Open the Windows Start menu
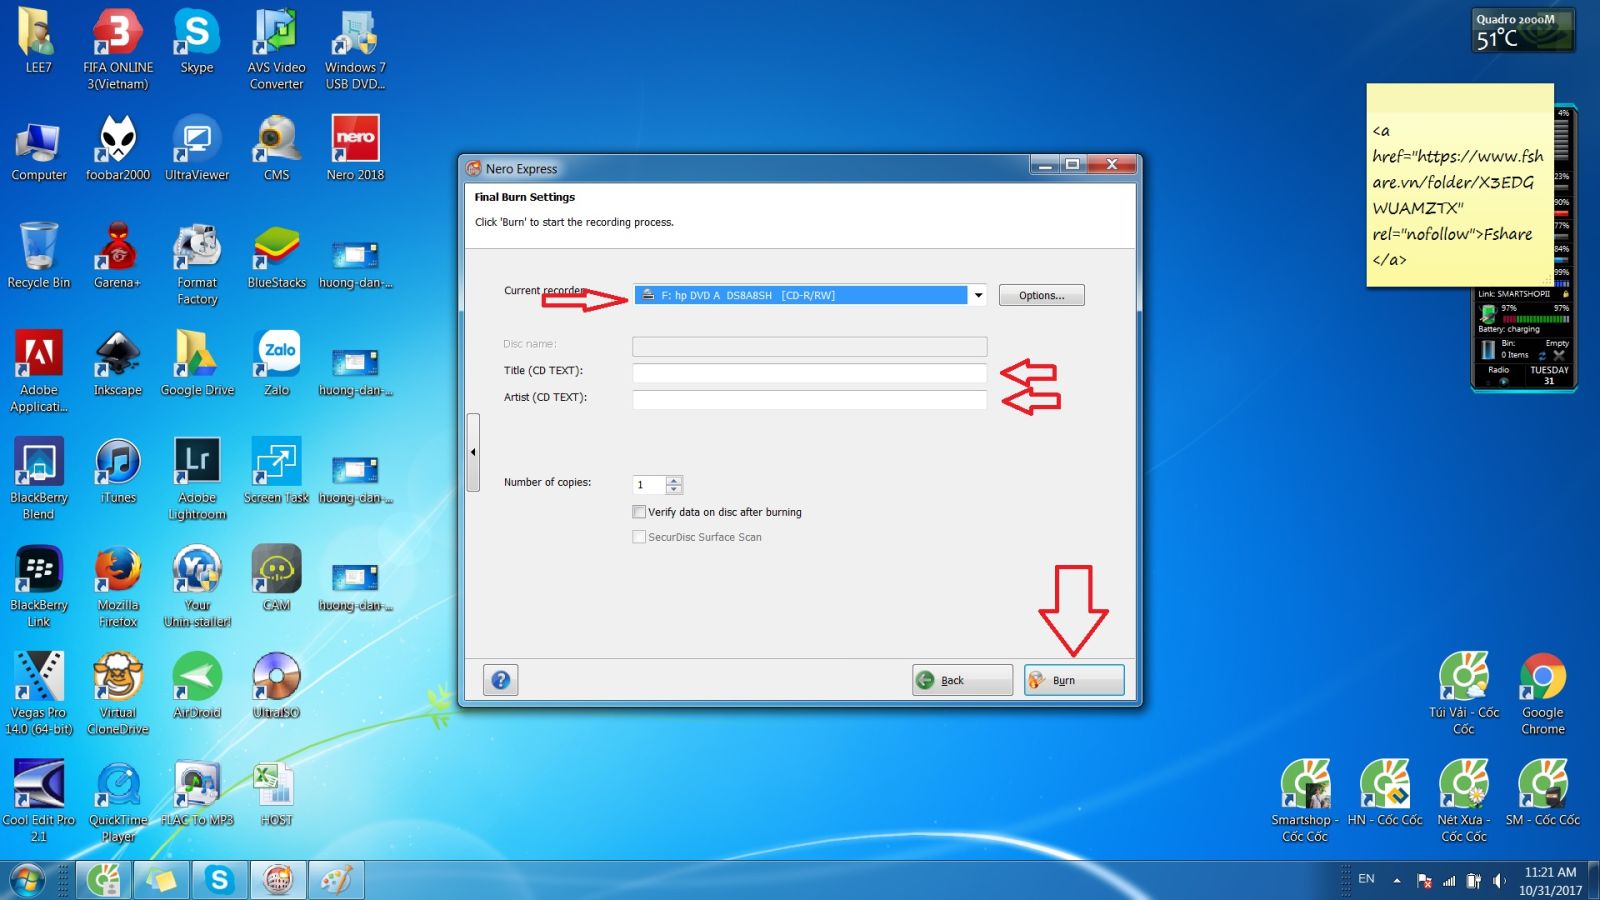The width and height of the screenshot is (1600, 900). click(27, 881)
